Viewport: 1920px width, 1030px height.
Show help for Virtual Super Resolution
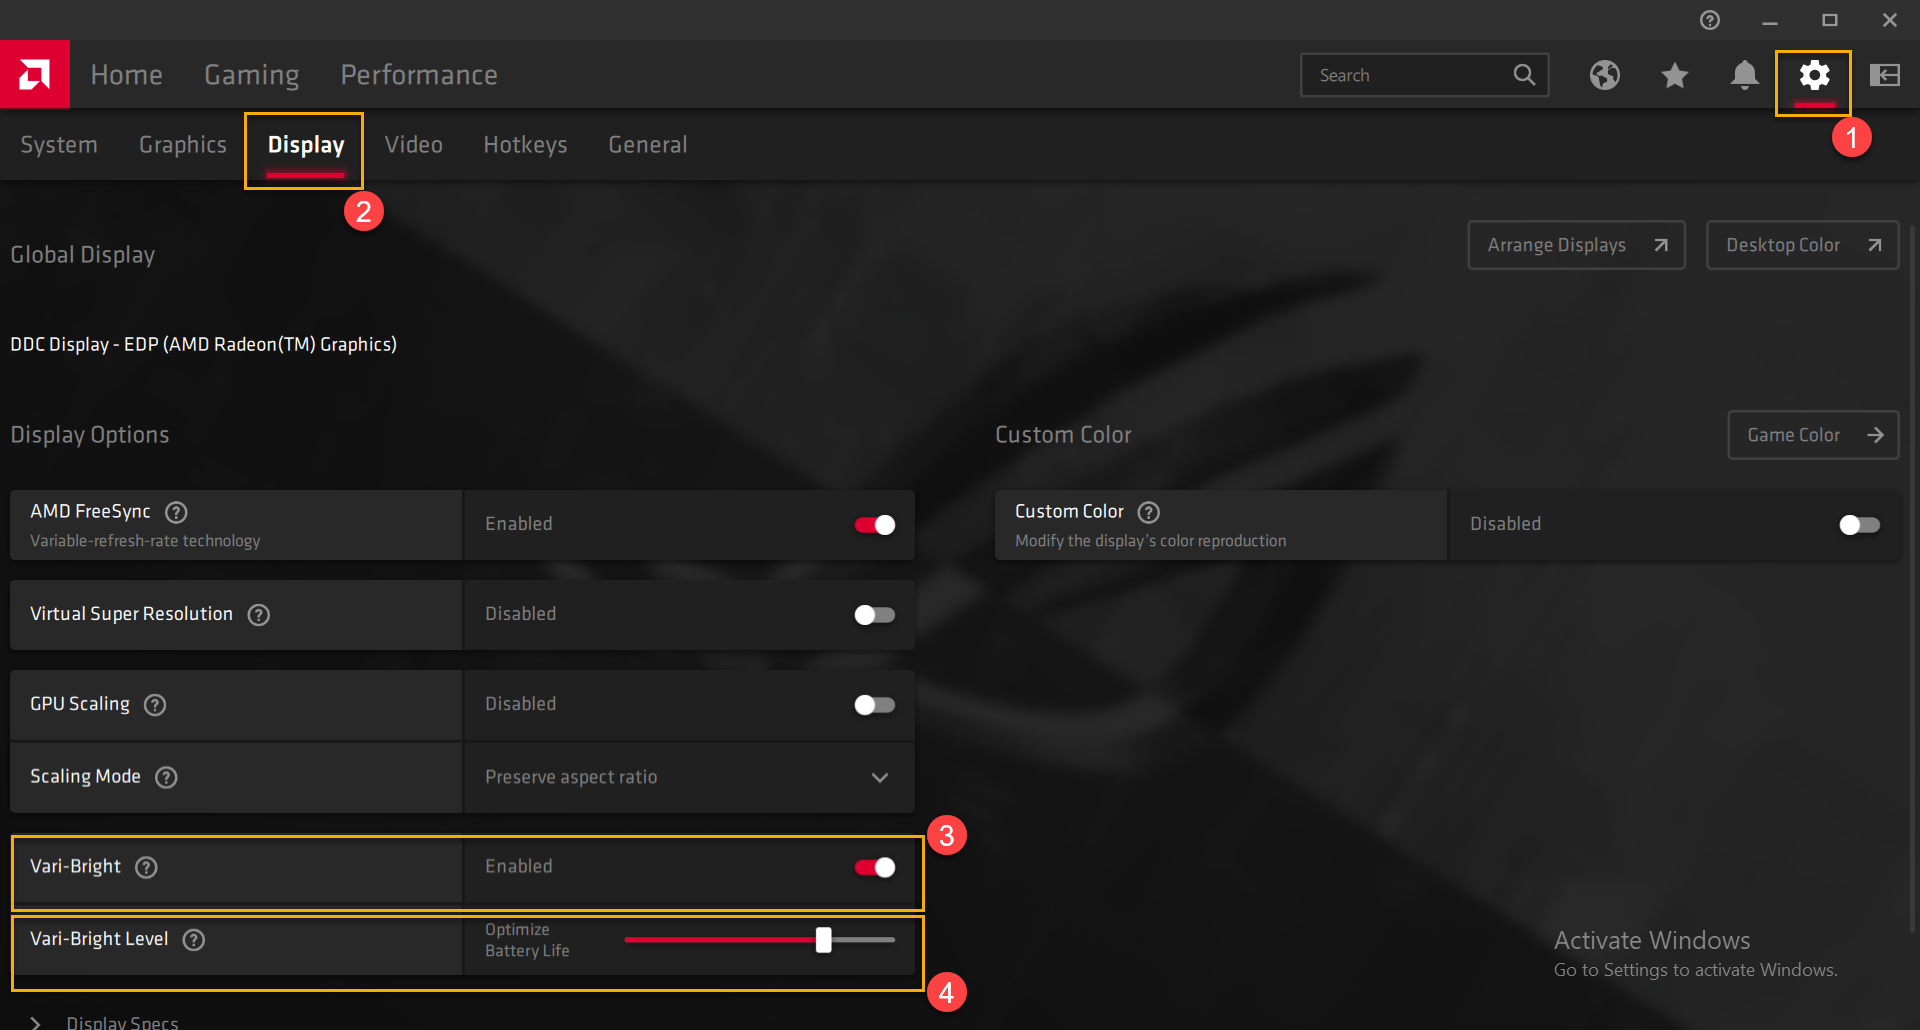click(x=258, y=615)
